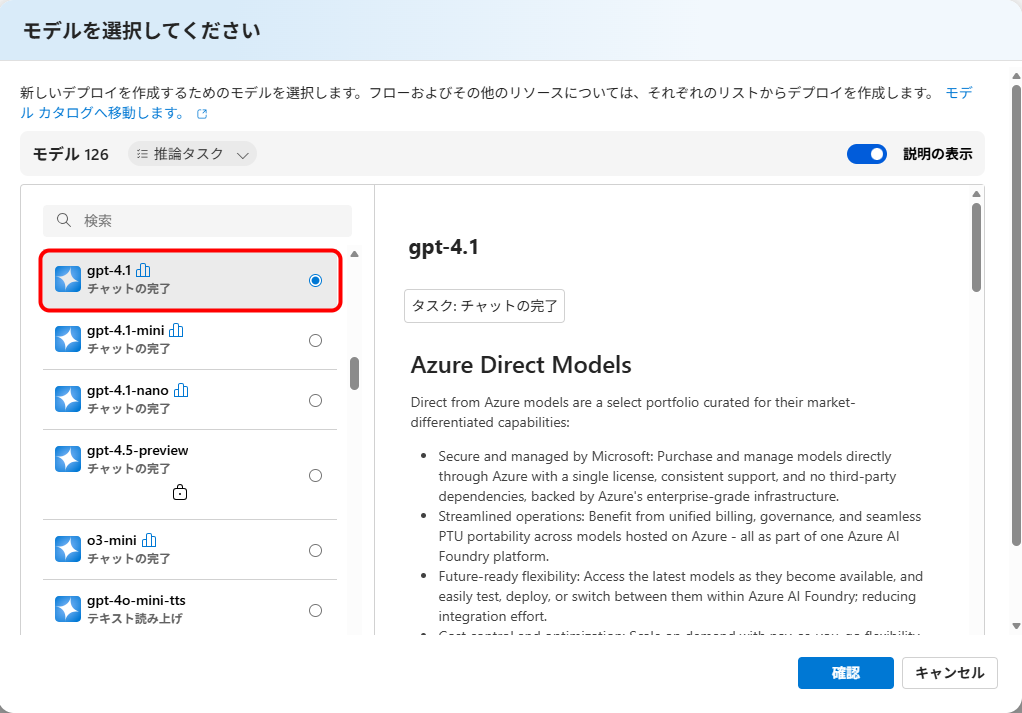This screenshot has width=1022, height=713.
Task: Open the 推論タスク filter dropdown
Action: (x=193, y=154)
